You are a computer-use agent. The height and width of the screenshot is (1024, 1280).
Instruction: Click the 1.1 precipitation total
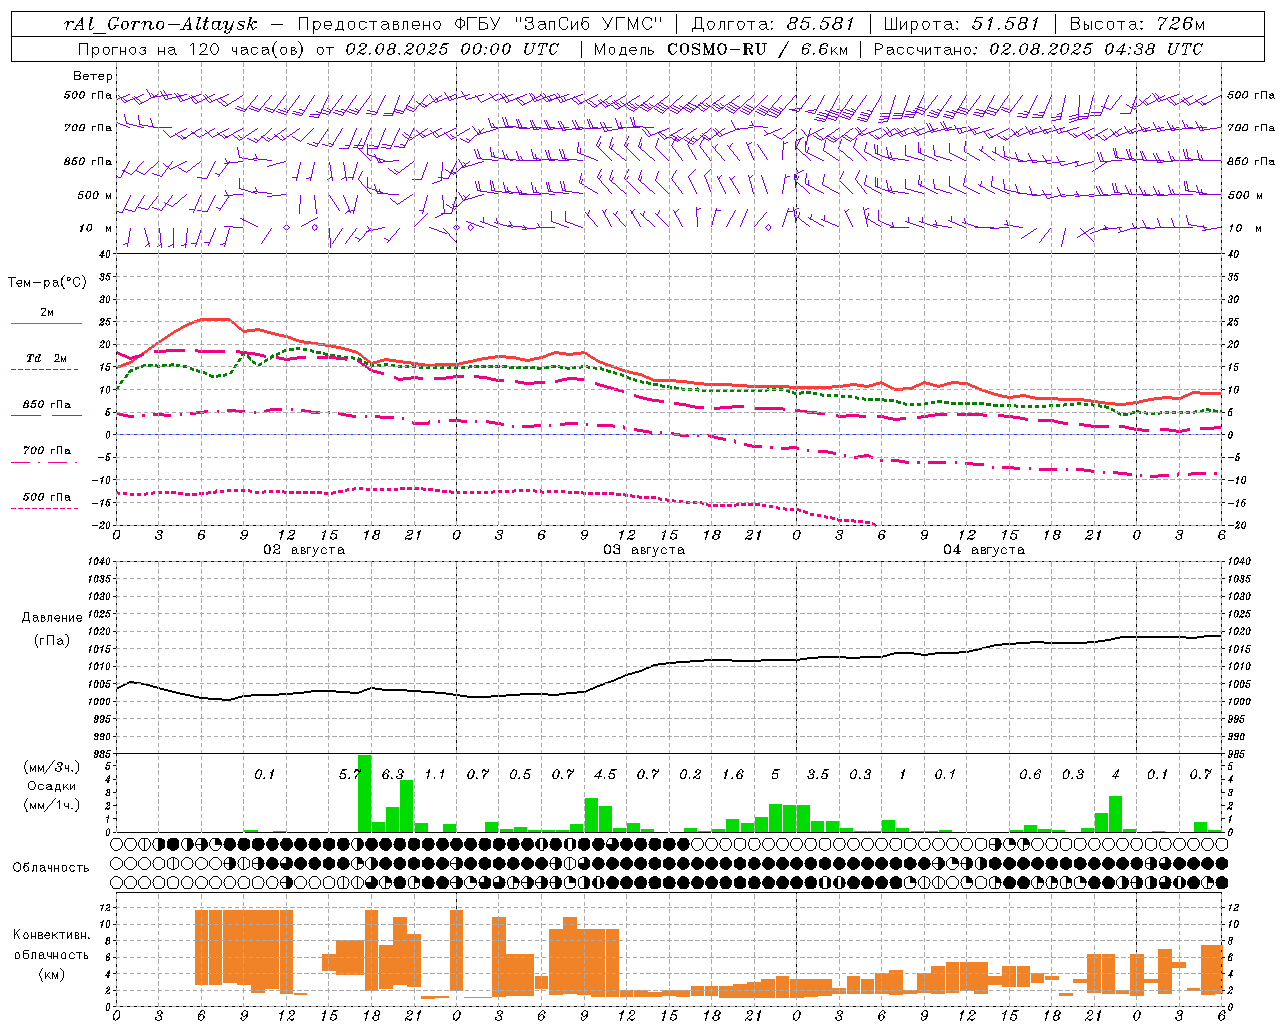tap(434, 774)
